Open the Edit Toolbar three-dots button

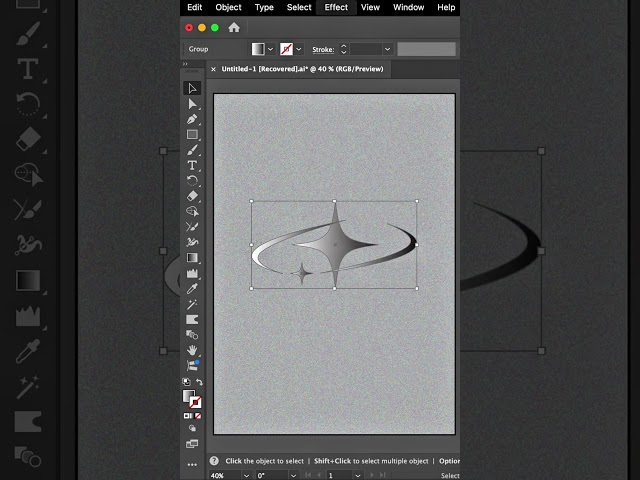click(x=192, y=464)
